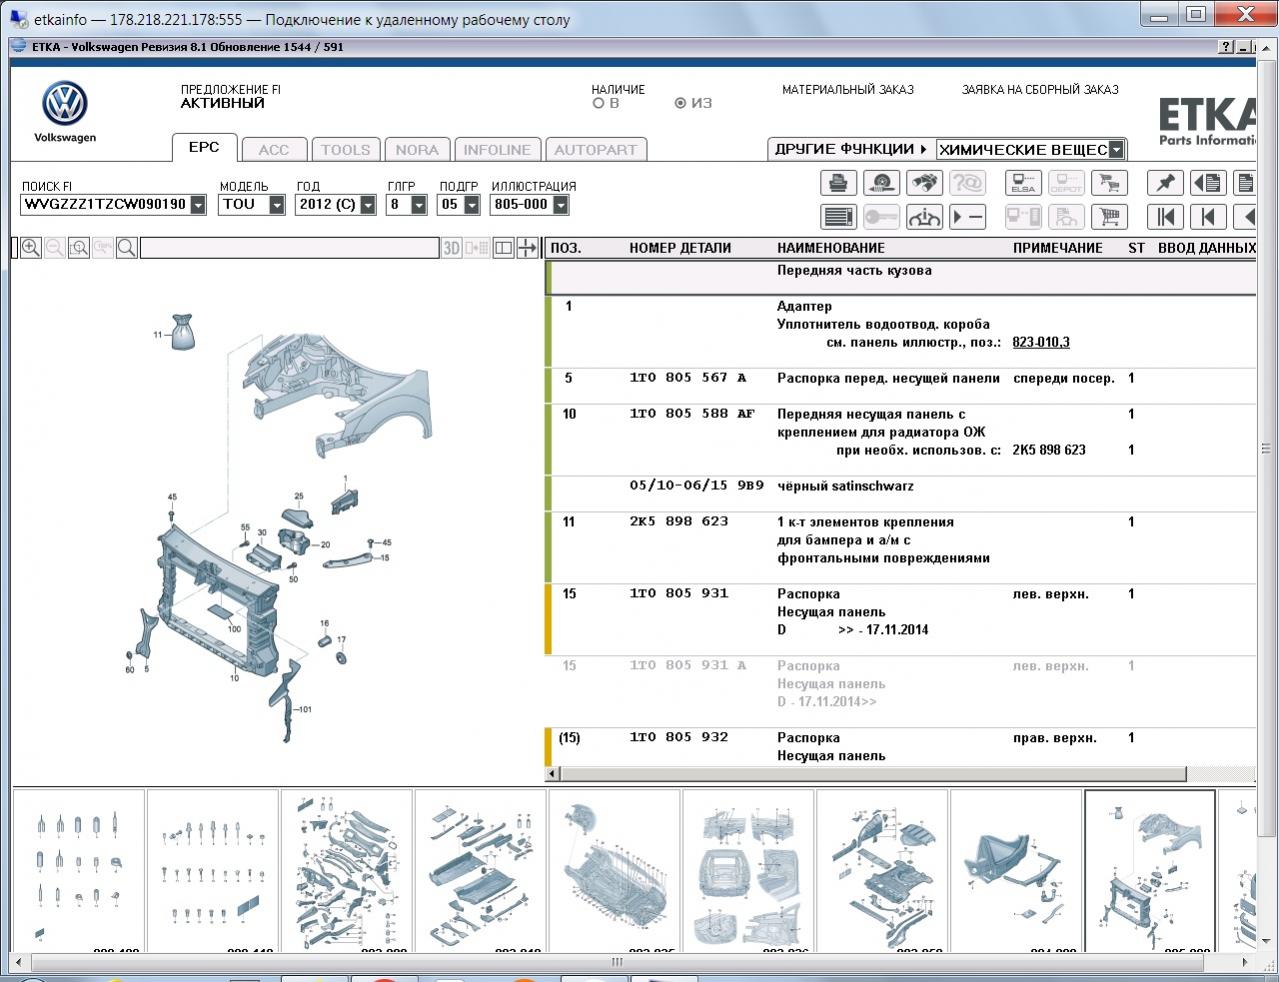Select part number 1T0 805 567 A
Screen dimensions: 1279x982
[x=688, y=378]
